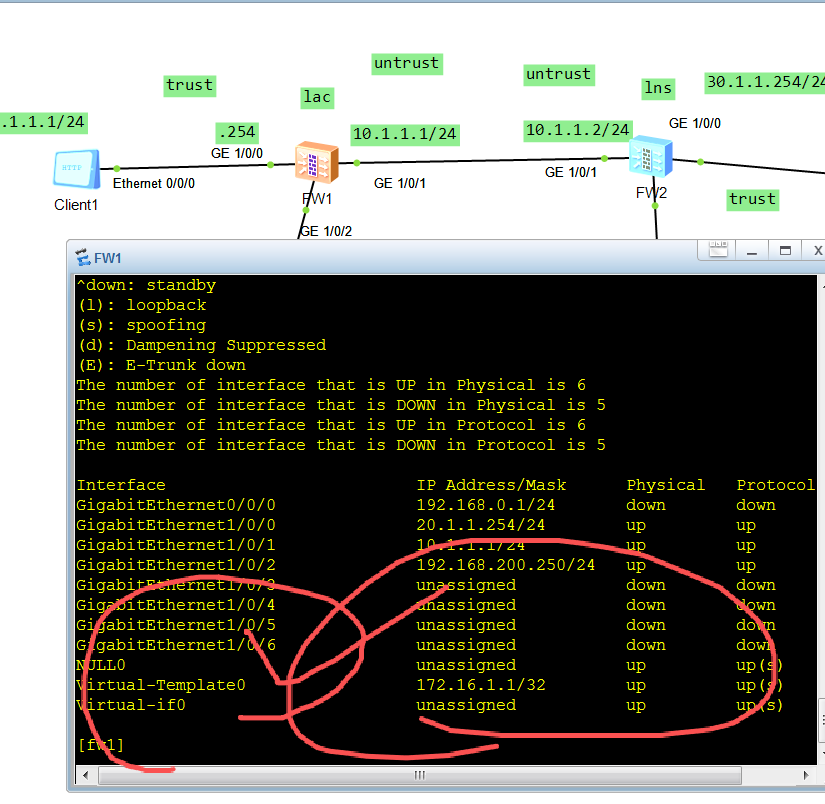This screenshot has height=804, width=825.
Task: Click the 'trust' label below FW2
Action: click(752, 199)
